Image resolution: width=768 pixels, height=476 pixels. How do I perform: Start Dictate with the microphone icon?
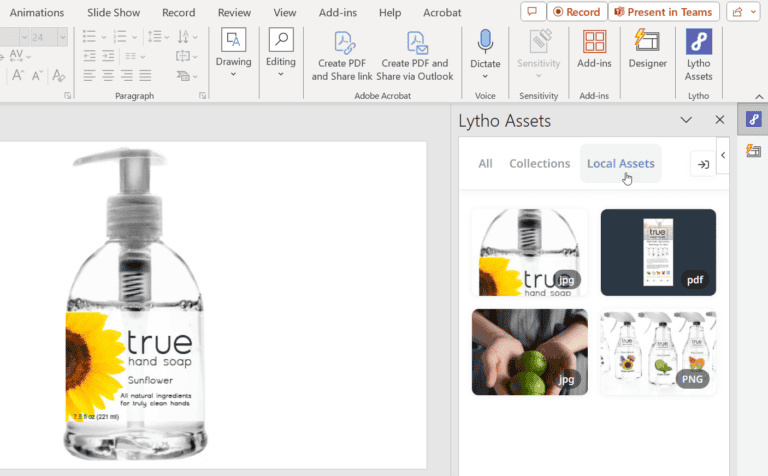[485, 42]
